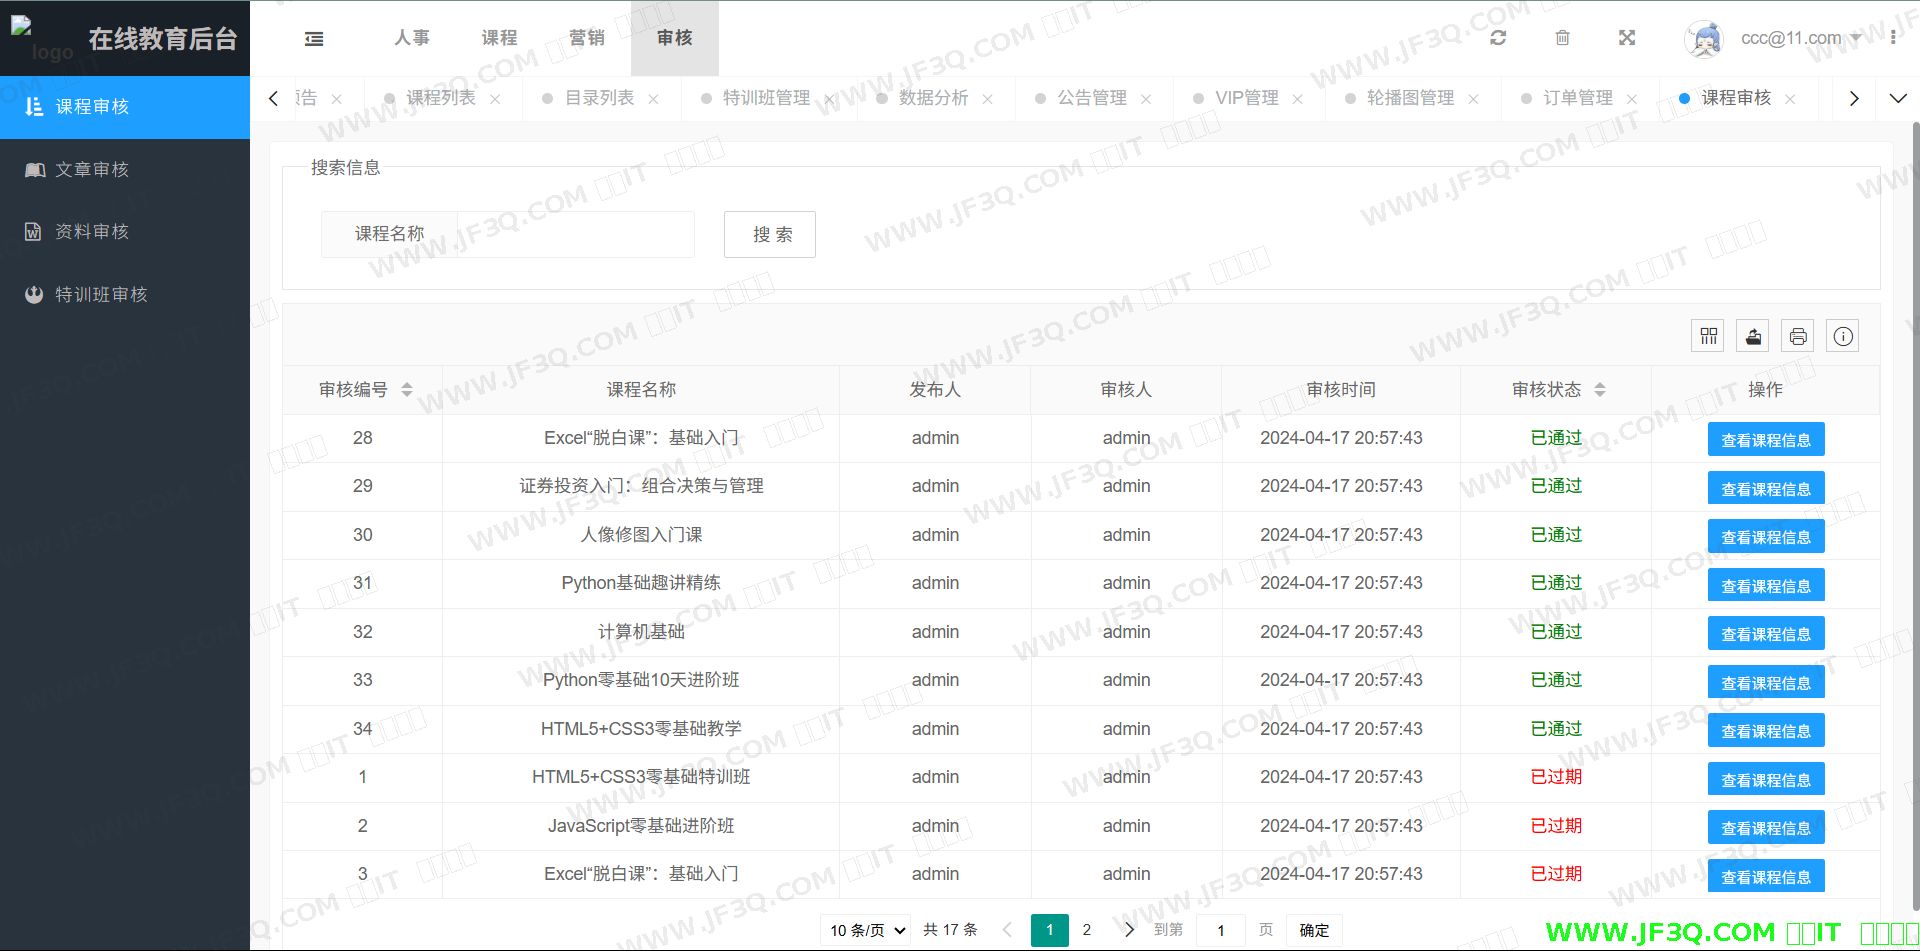Image resolution: width=1920 pixels, height=951 pixels.
Task: Collapse the sidebar with the hamburger icon
Action: (x=314, y=39)
